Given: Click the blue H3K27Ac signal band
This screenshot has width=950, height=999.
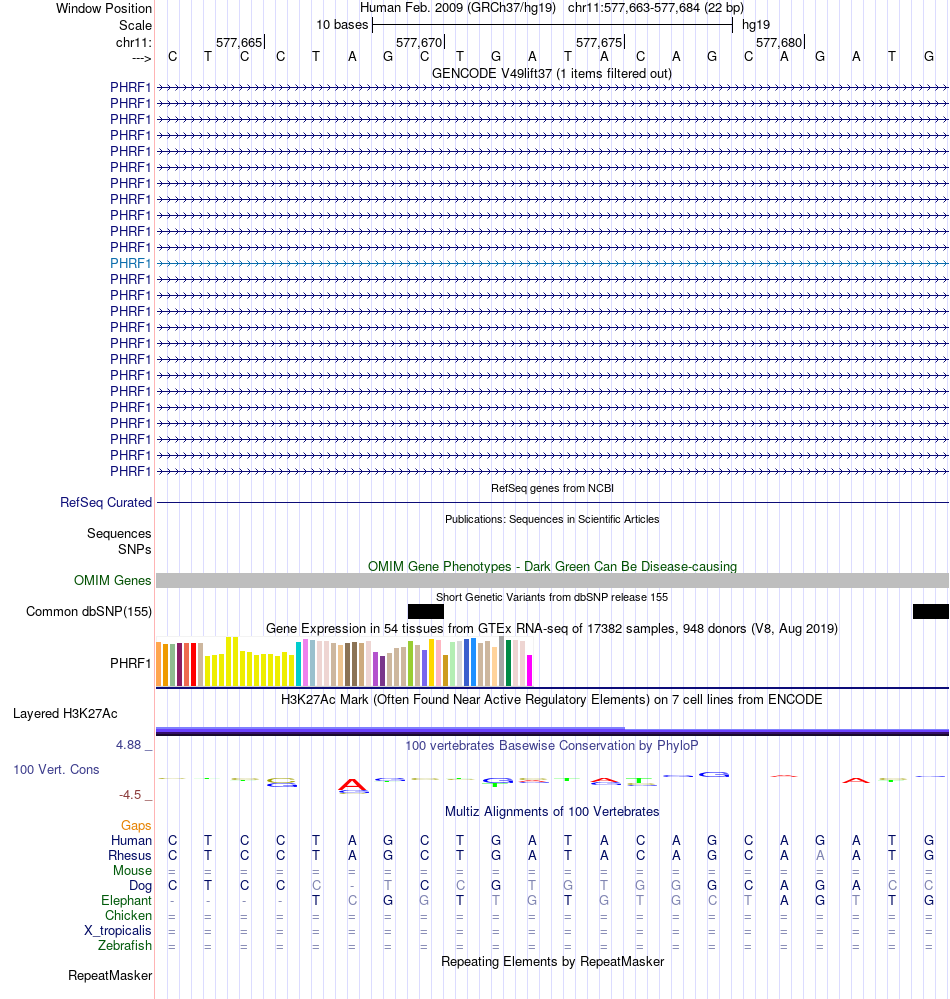Looking at the screenshot, I should tap(552, 731).
